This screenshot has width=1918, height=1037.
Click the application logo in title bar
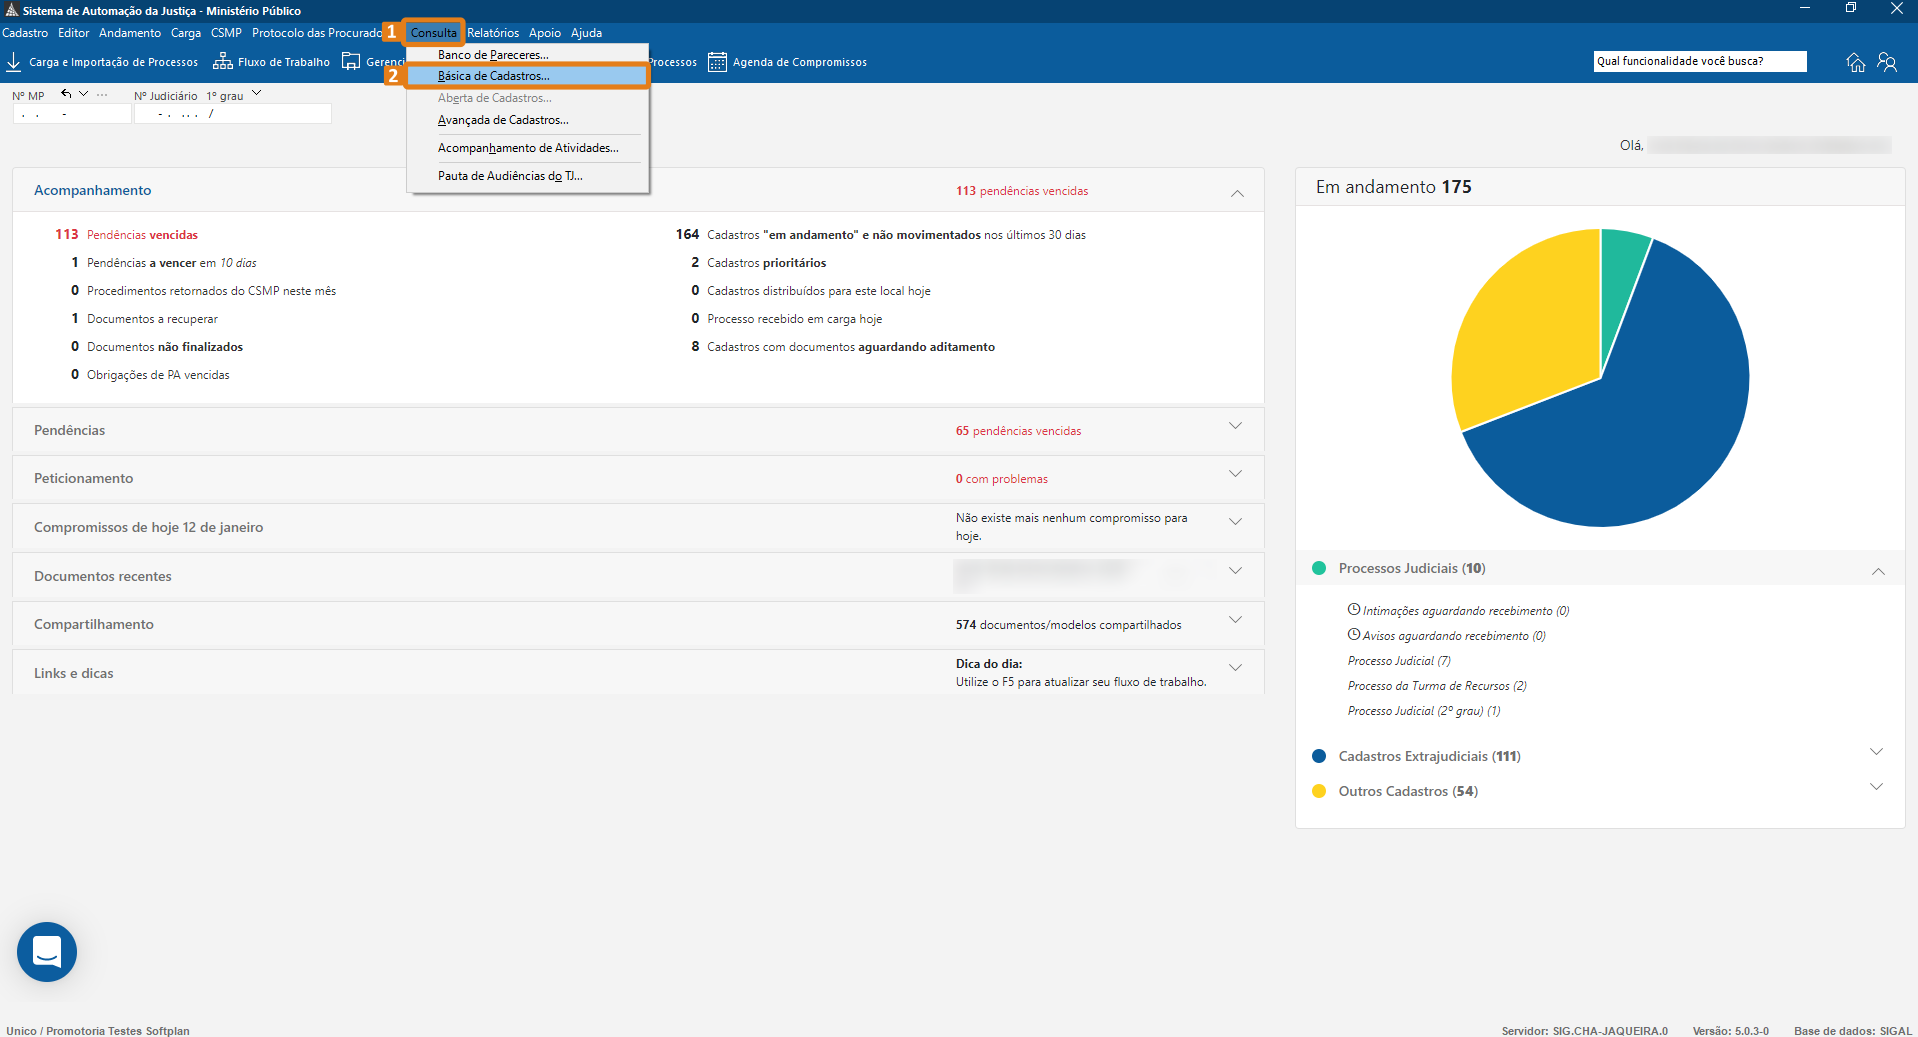[12, 10]
